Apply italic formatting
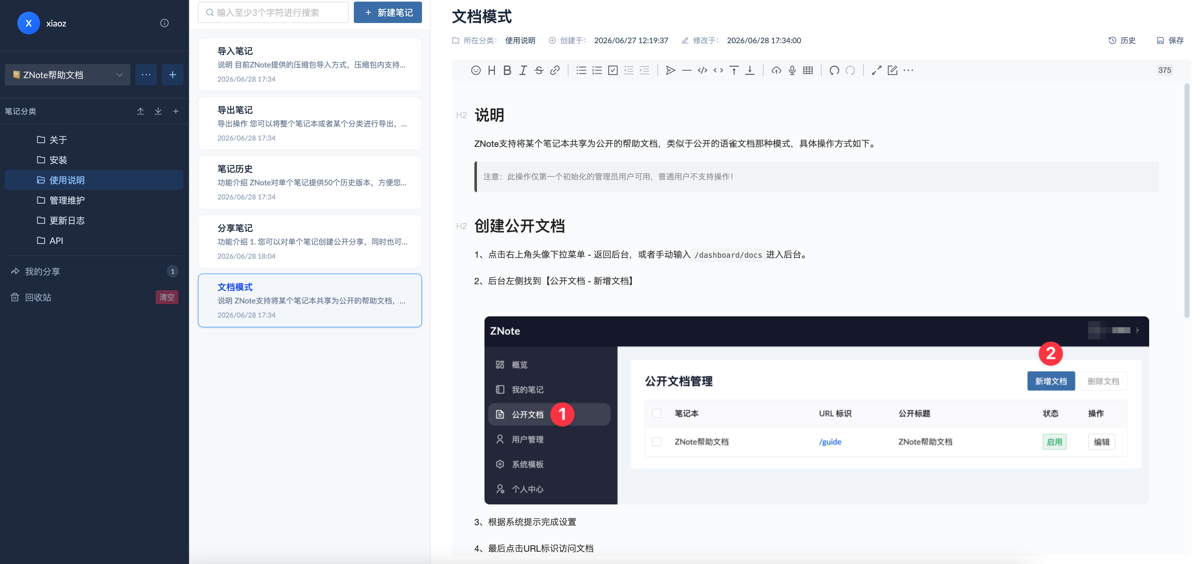 pyautogui.click(x=523, y=70)
